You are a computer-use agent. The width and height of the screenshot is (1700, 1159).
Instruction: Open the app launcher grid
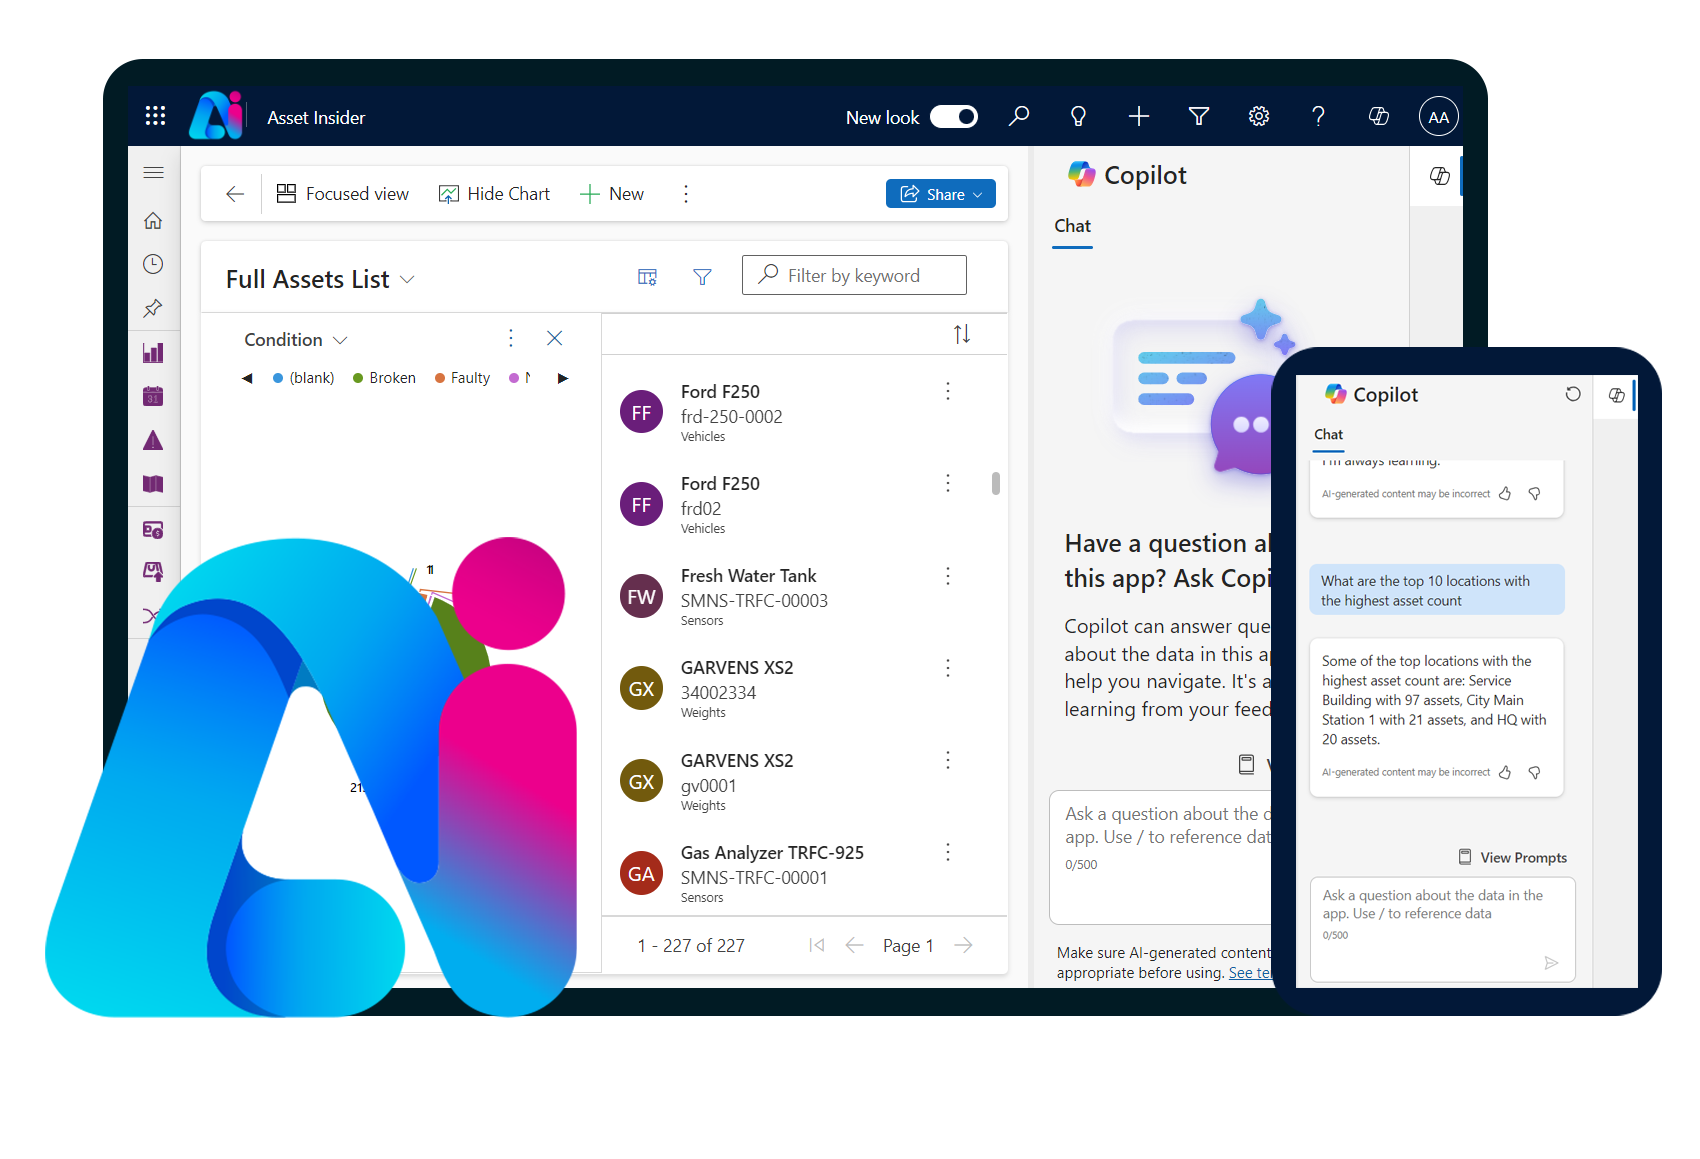coord(155,116)
